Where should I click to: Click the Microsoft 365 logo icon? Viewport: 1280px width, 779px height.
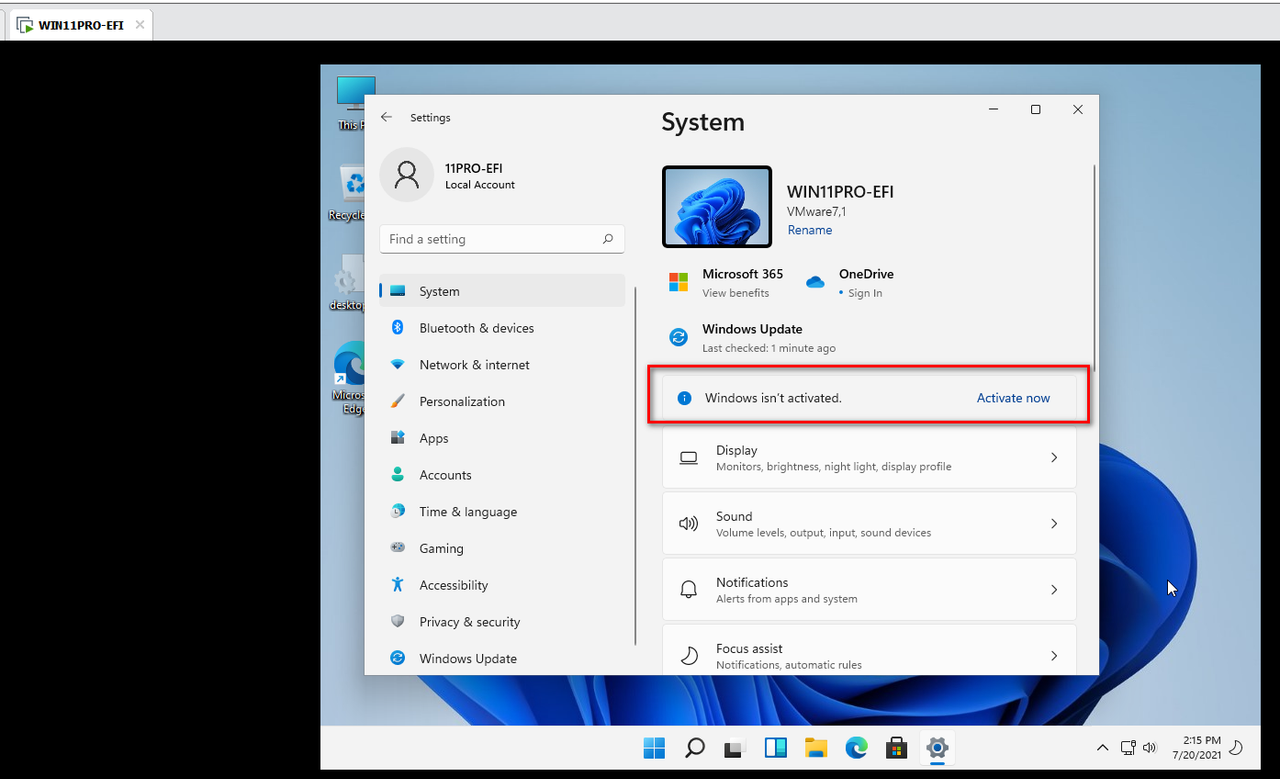click(679, 282)
